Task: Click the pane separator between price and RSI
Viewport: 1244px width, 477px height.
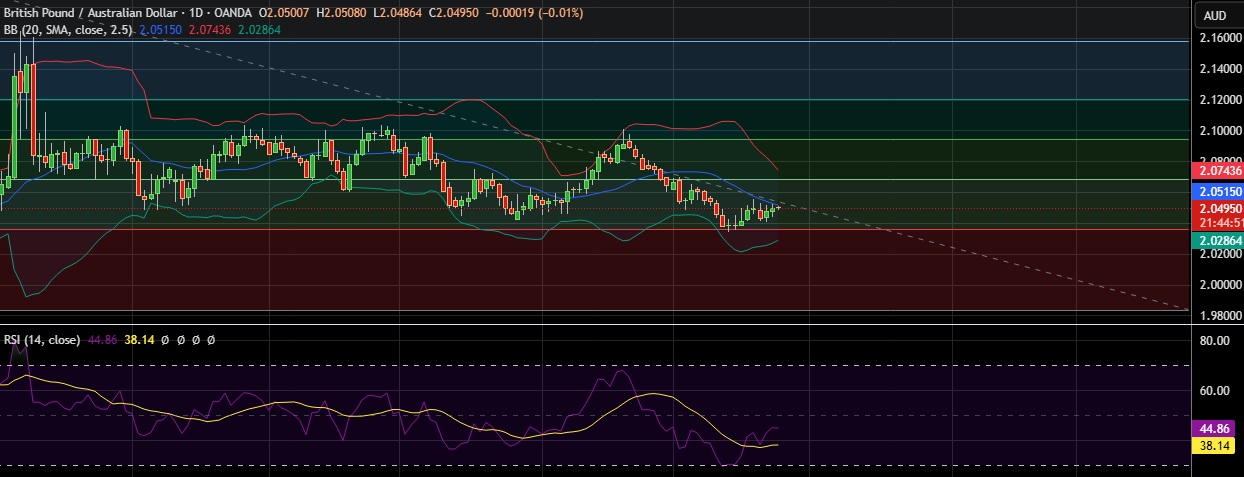Action: point(600,324)
